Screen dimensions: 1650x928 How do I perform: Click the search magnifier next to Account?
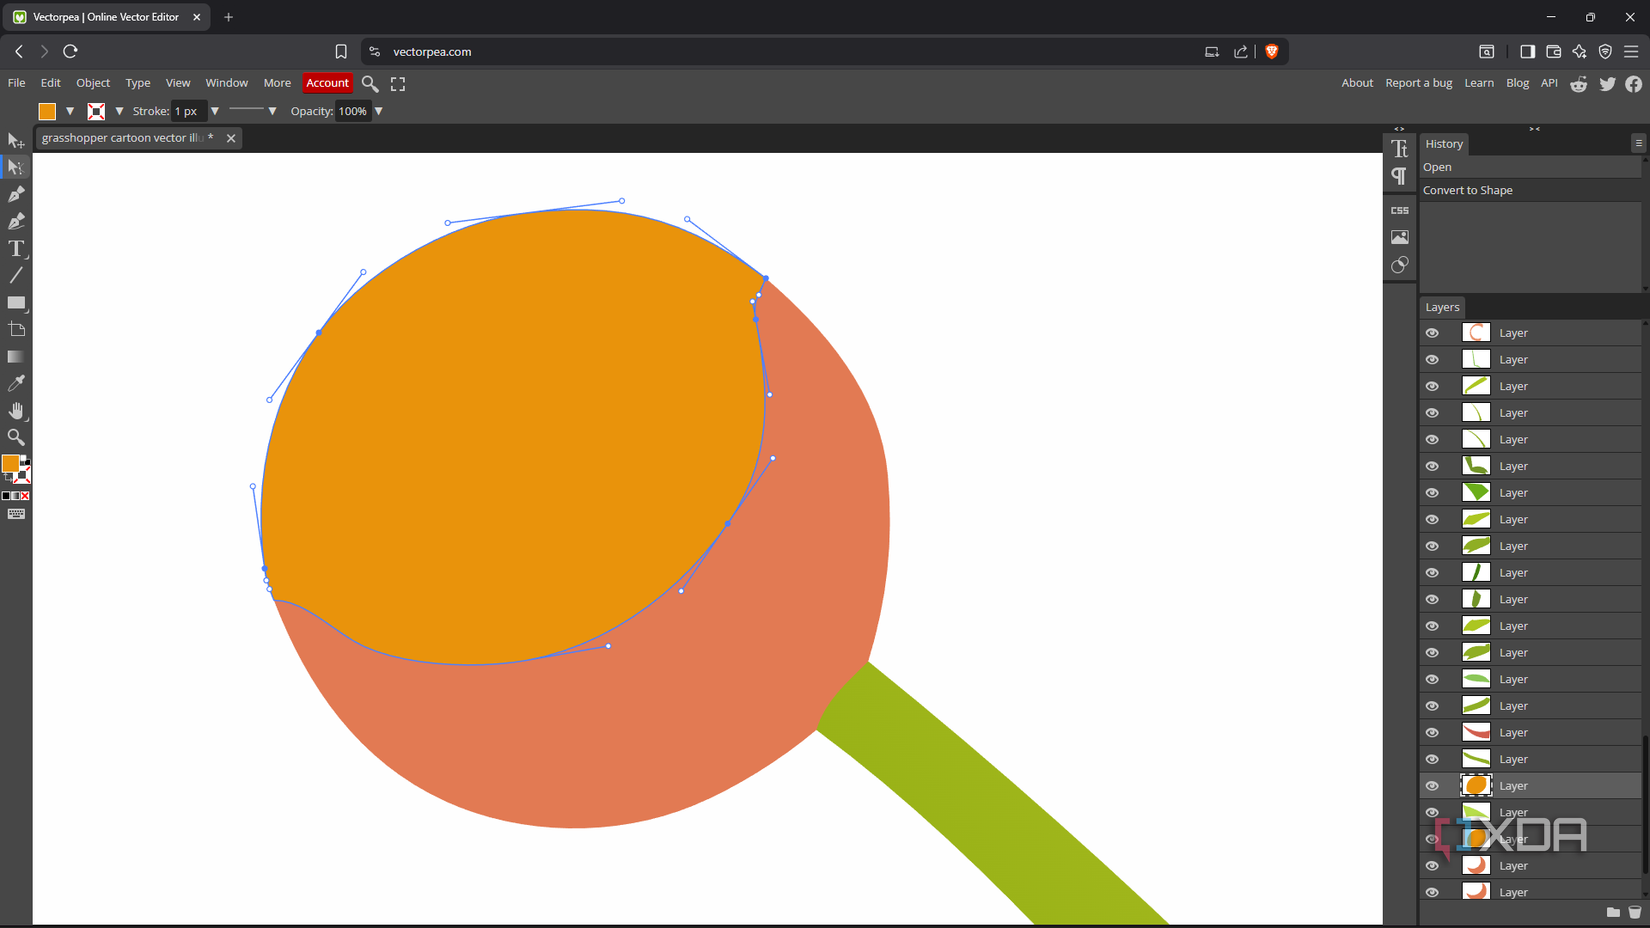point(370,84)
